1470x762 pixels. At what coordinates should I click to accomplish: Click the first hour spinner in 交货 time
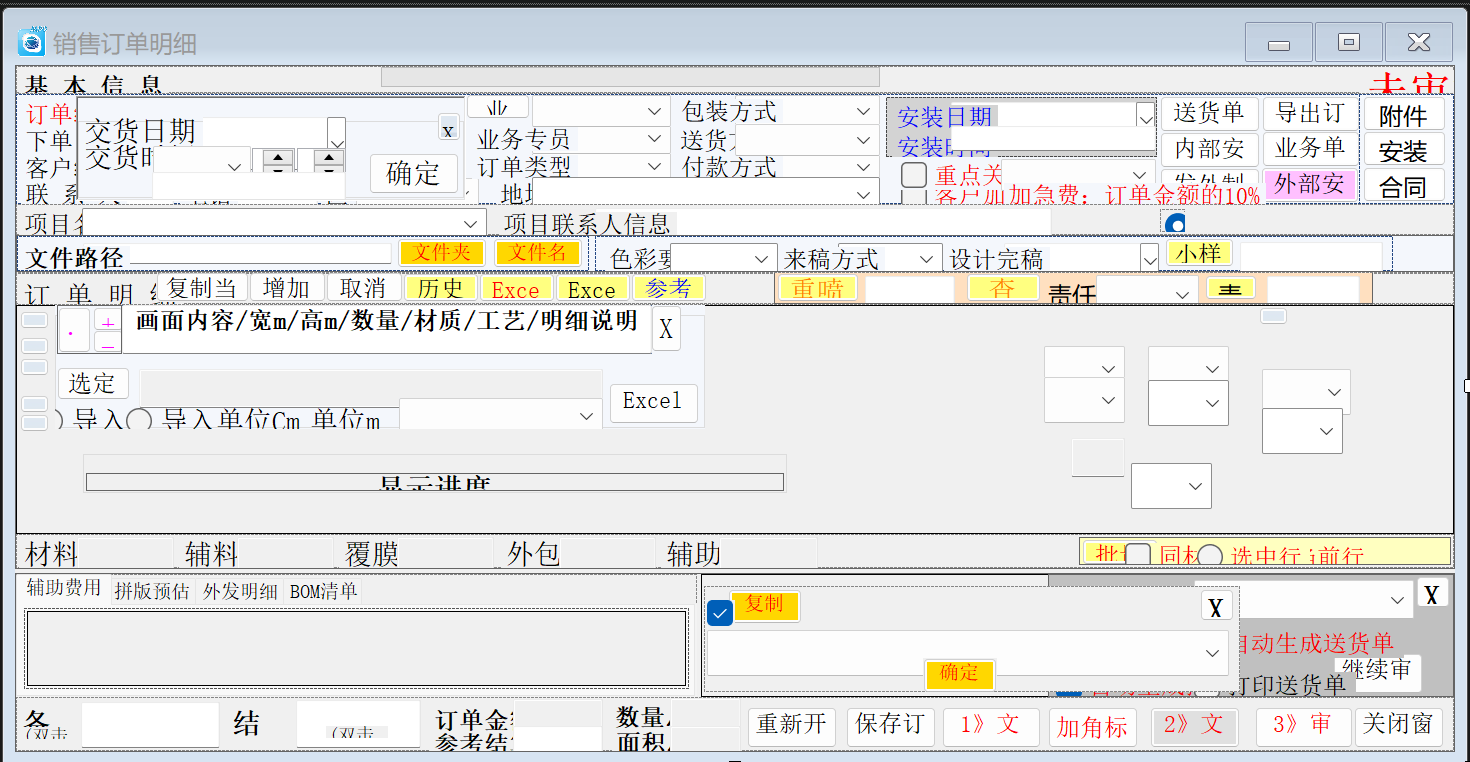click(x=279, y=163)
